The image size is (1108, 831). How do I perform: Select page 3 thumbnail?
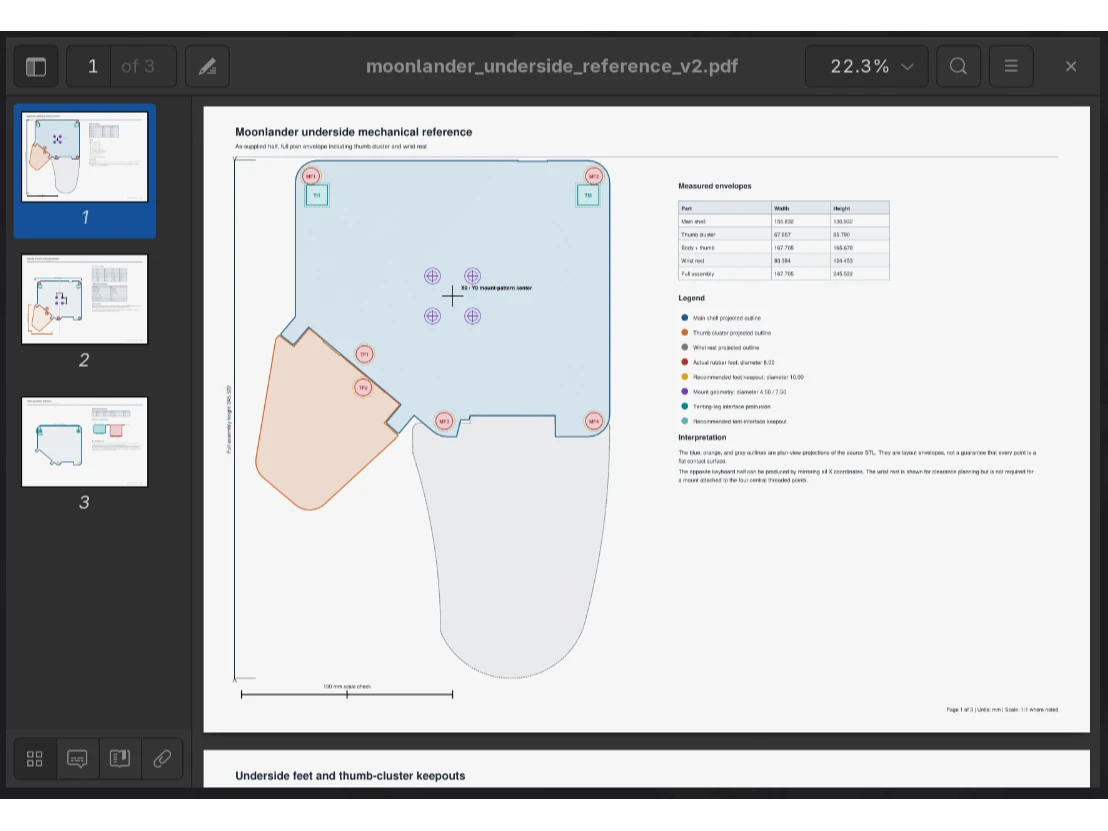pyautogui.click(x=85, y=442)
